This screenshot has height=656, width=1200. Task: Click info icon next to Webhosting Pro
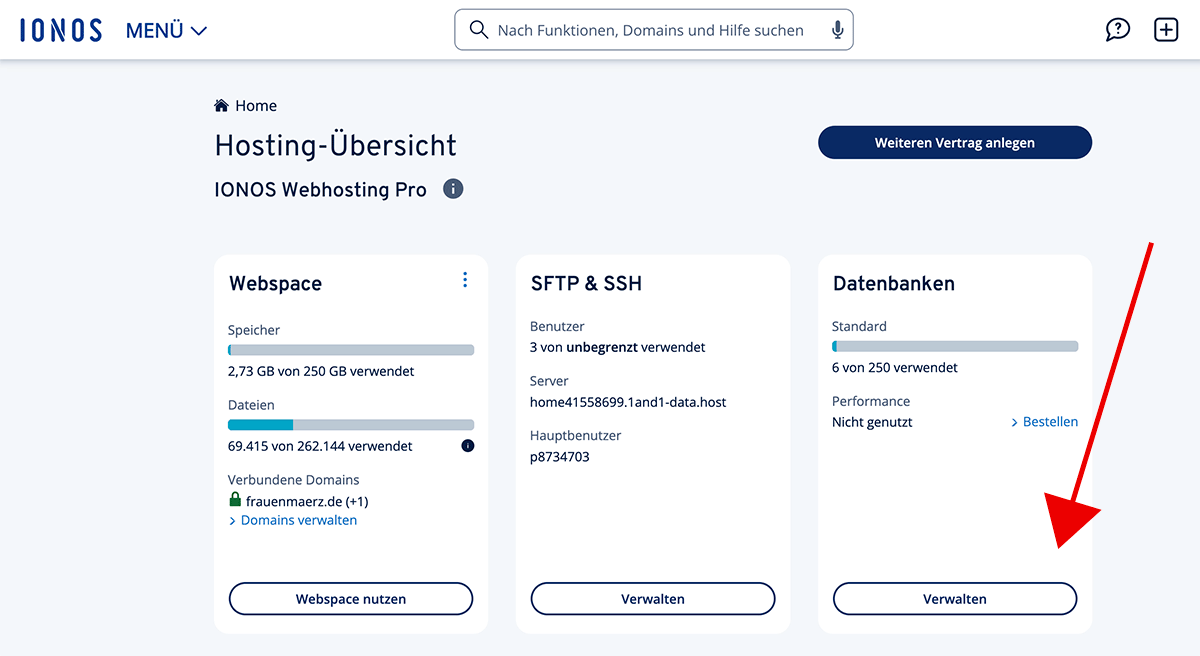click(453, 189)
